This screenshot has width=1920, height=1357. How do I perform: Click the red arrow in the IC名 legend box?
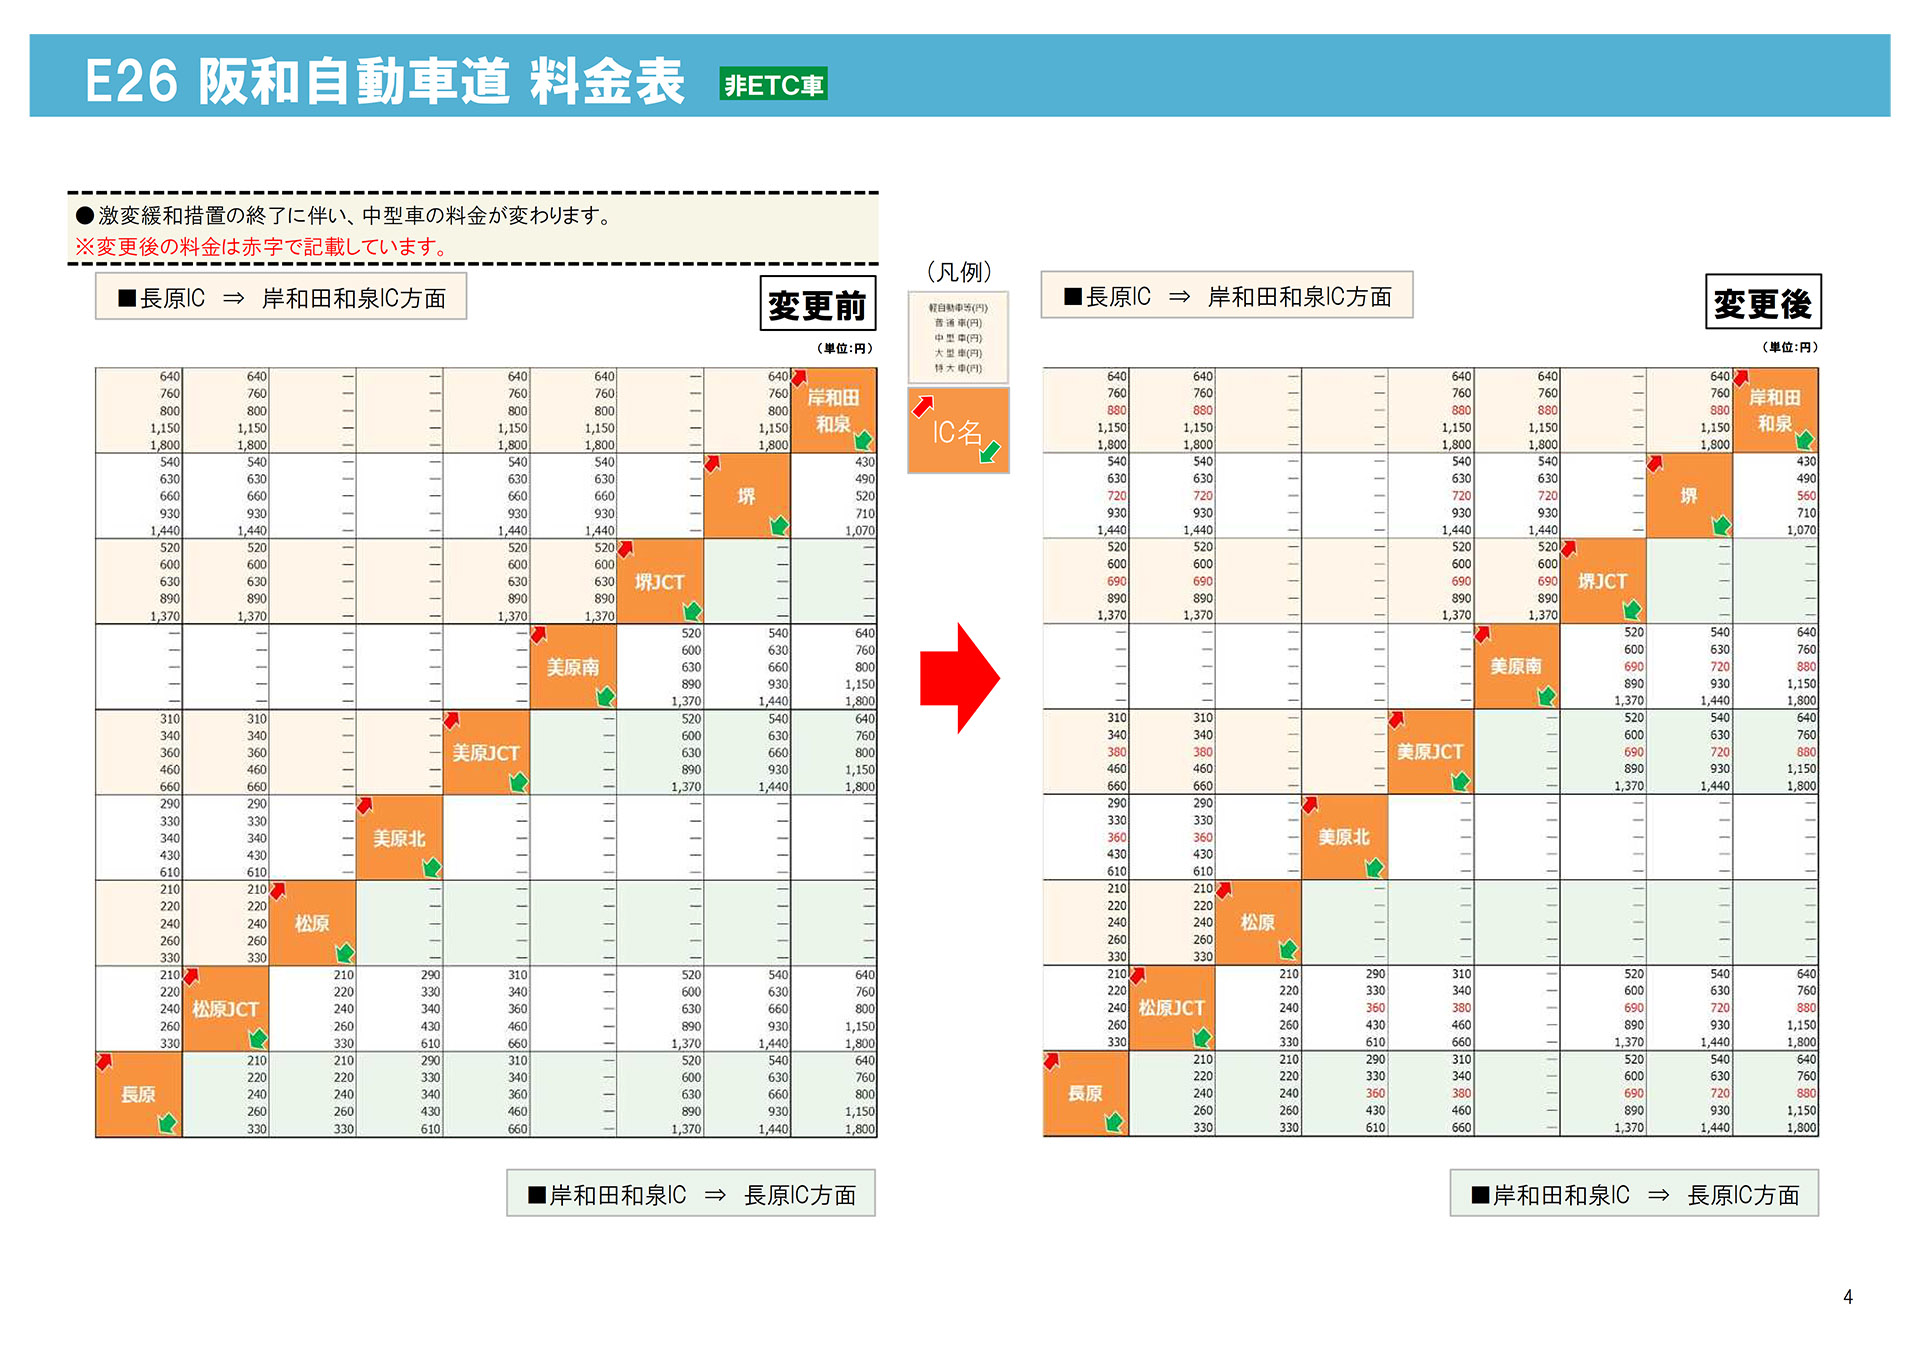(922, 404)
